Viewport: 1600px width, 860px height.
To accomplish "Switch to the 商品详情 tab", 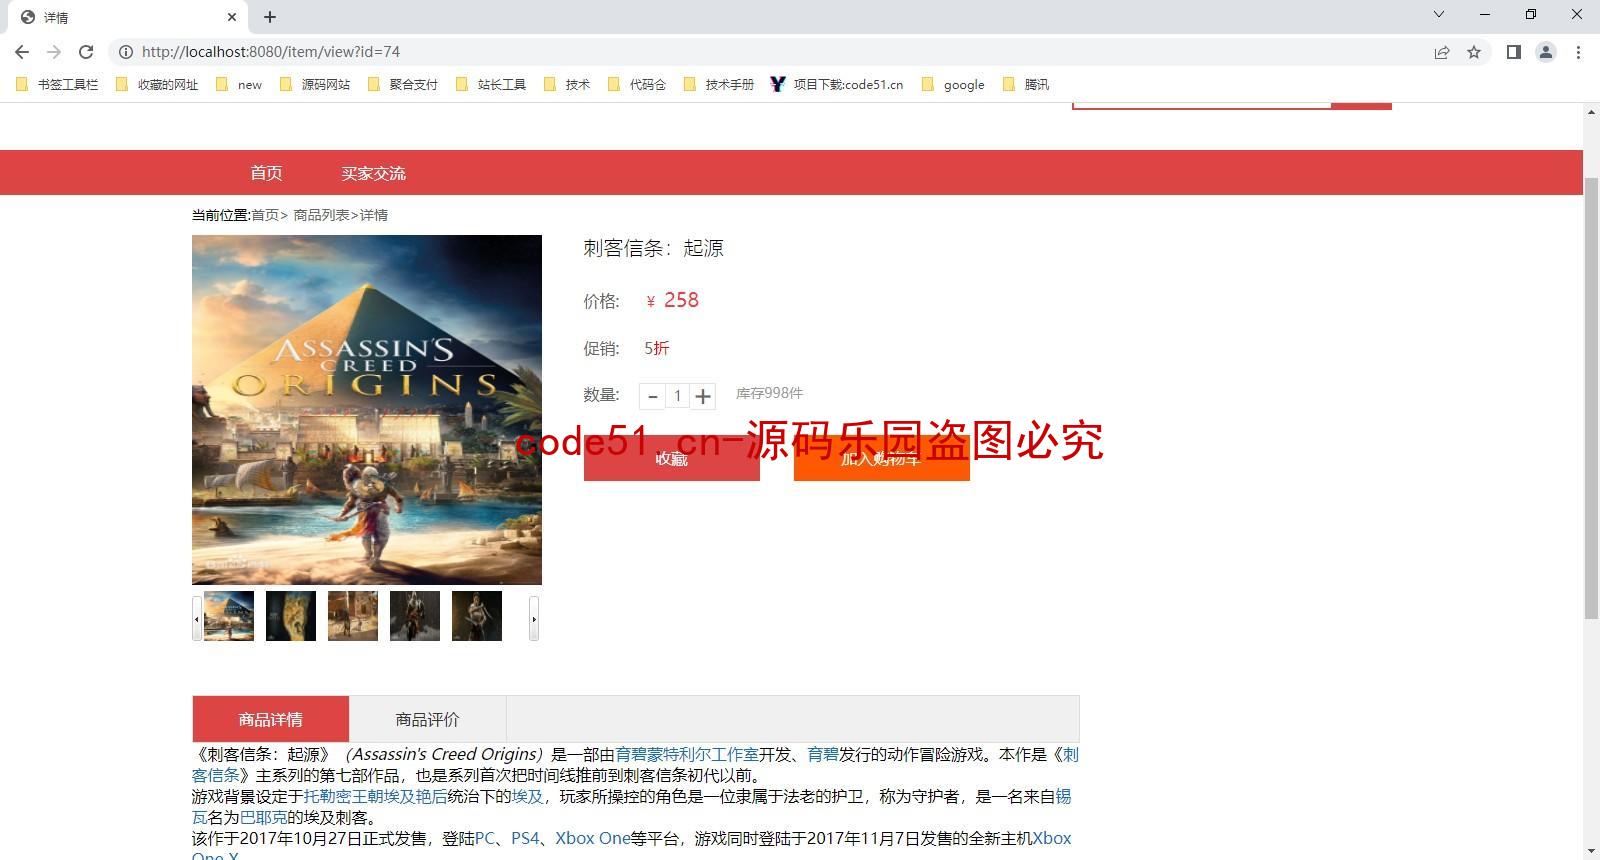I will 270,719.
